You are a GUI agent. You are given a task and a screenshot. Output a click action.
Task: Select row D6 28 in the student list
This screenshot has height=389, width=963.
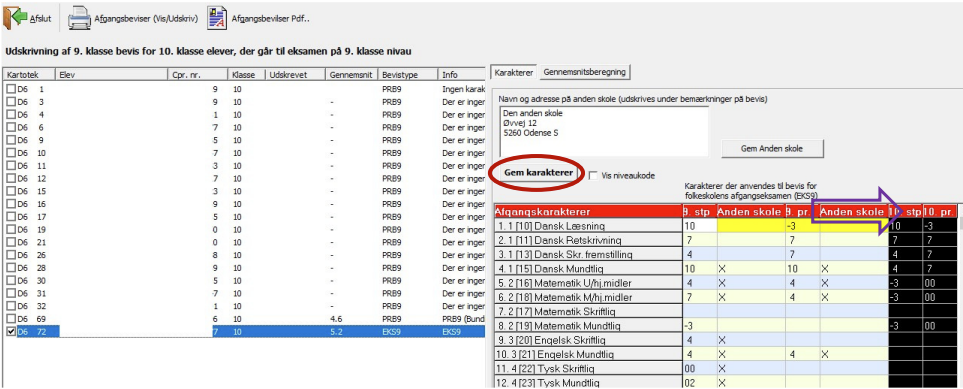(x=244, y=267)
